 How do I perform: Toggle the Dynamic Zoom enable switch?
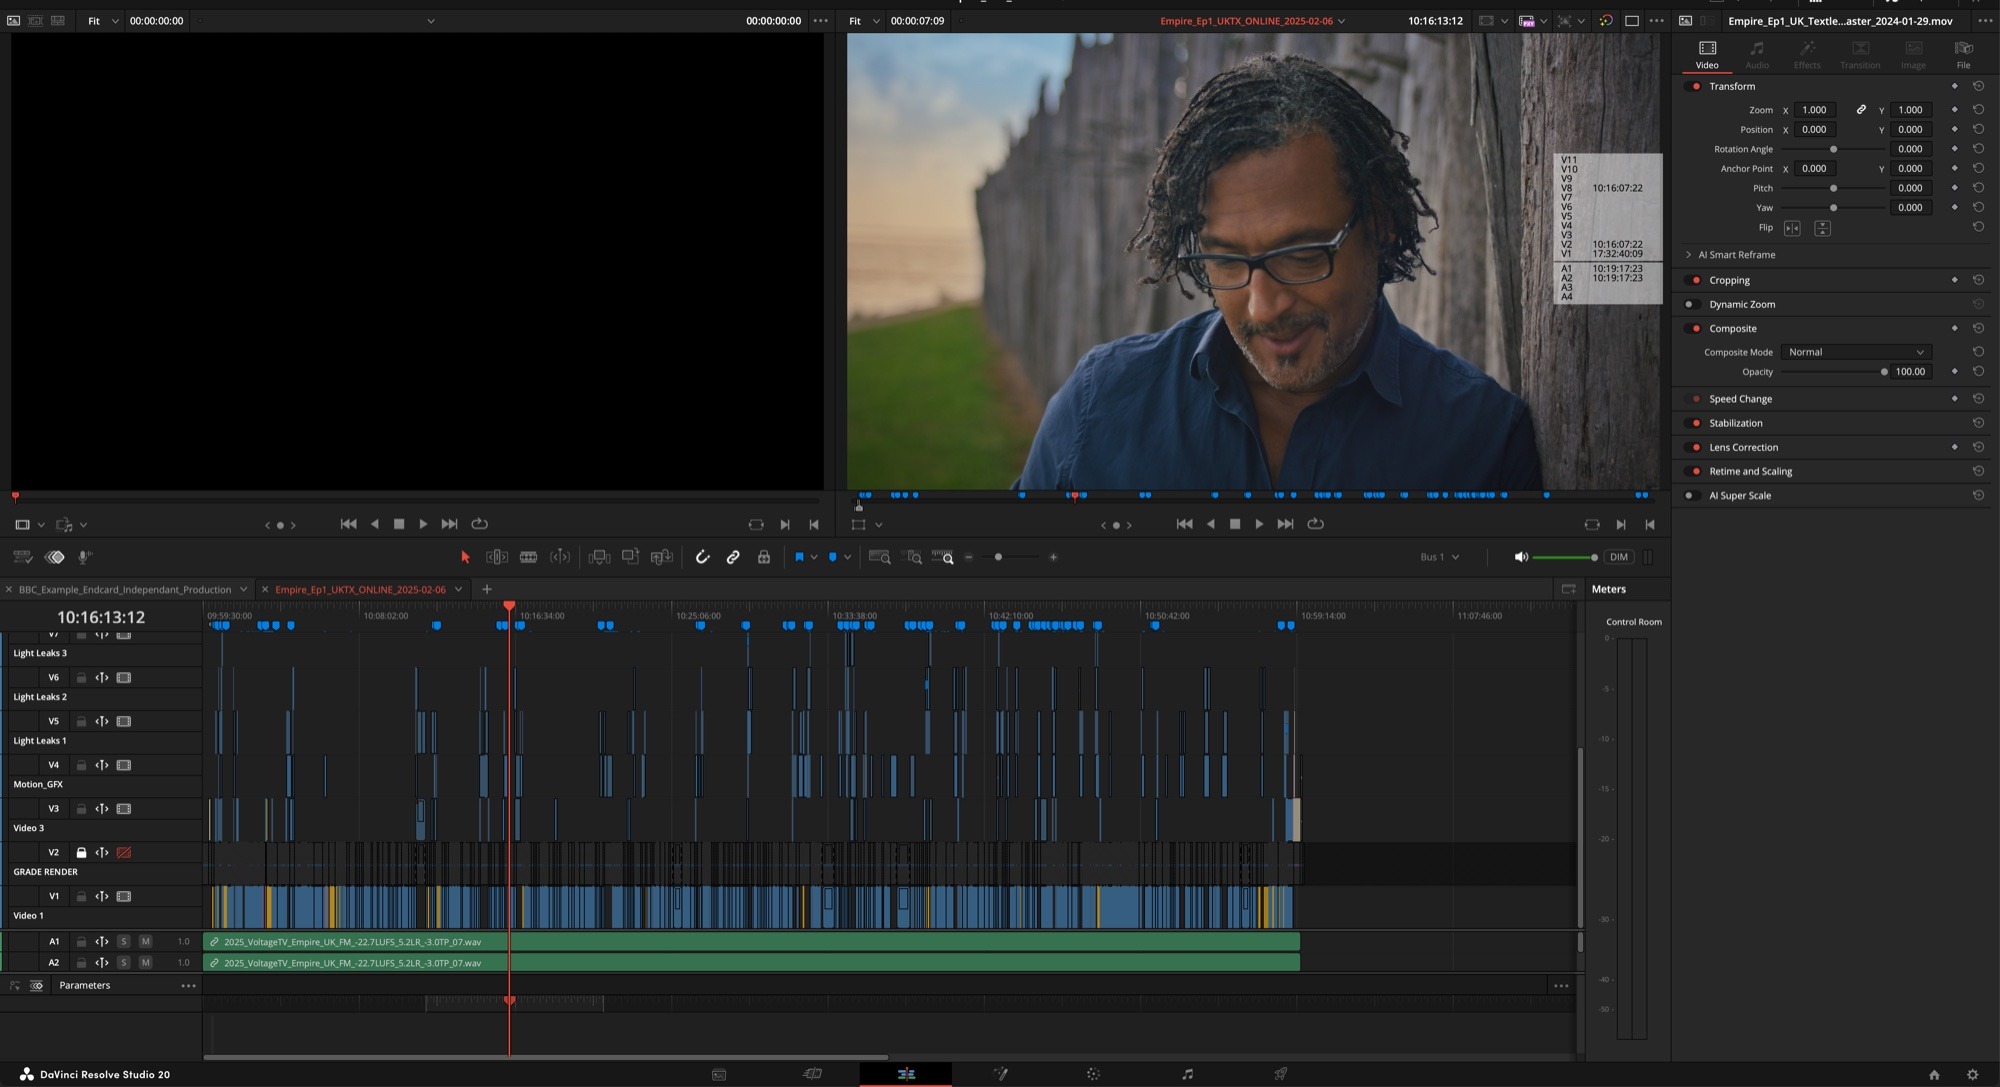[1691, 304]
